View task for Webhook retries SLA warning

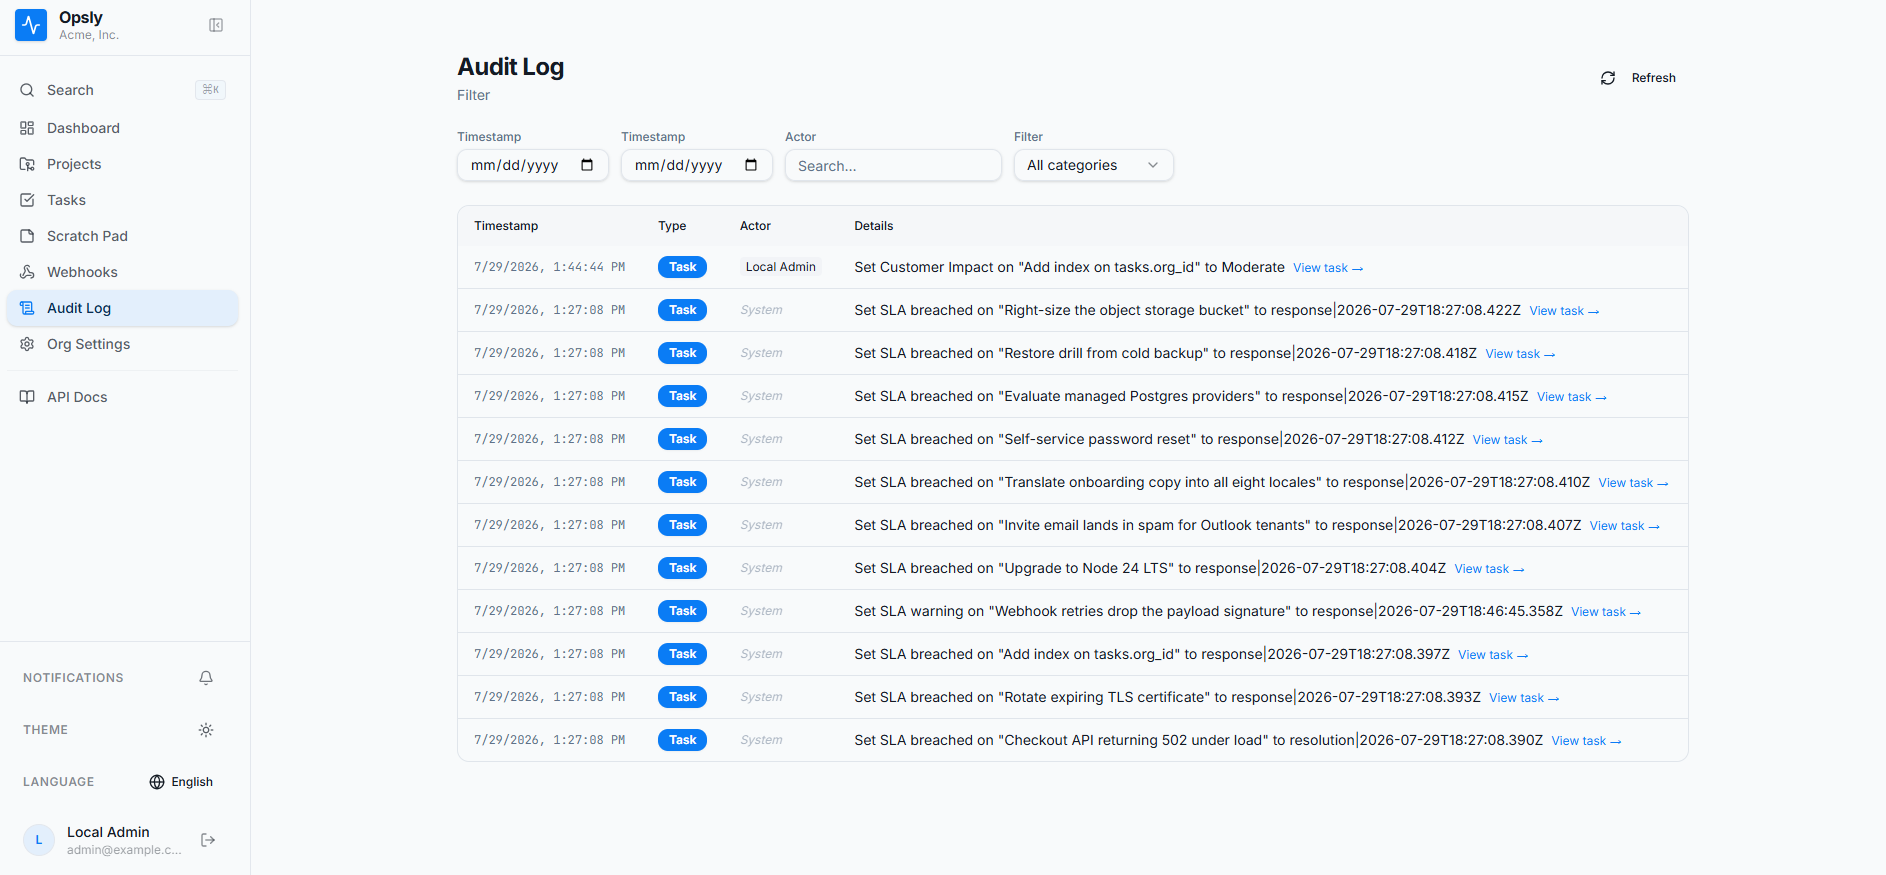1606,612
